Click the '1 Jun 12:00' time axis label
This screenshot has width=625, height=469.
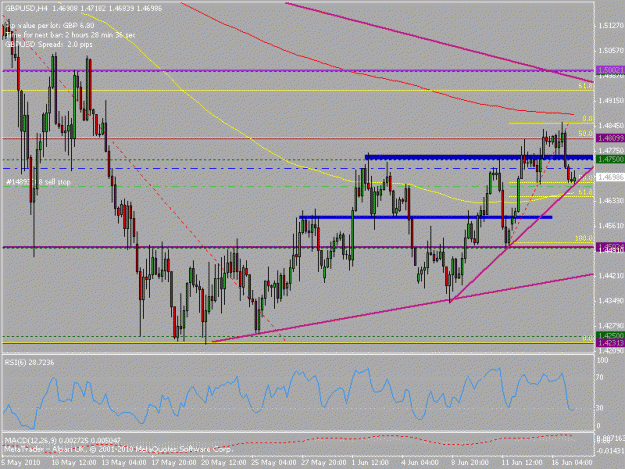coord(370,463)
